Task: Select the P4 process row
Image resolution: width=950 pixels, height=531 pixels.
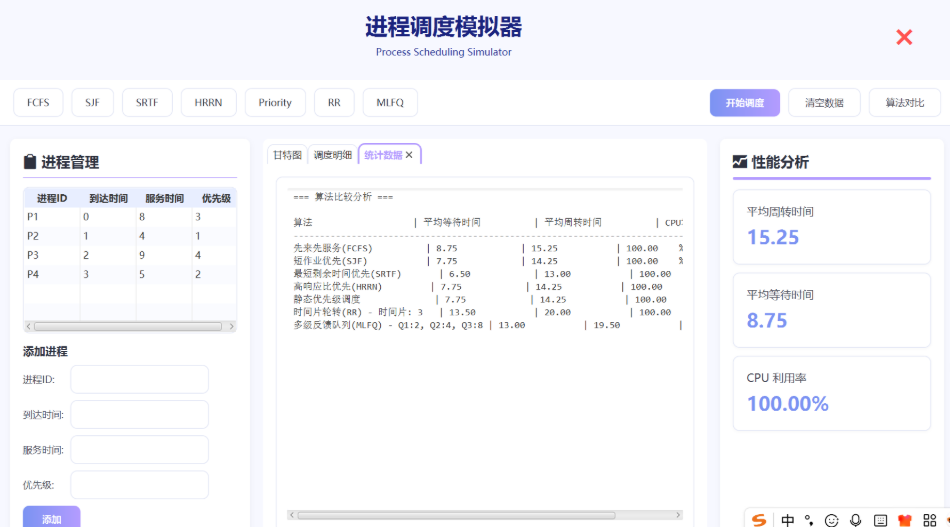Action: click(130, 275)
